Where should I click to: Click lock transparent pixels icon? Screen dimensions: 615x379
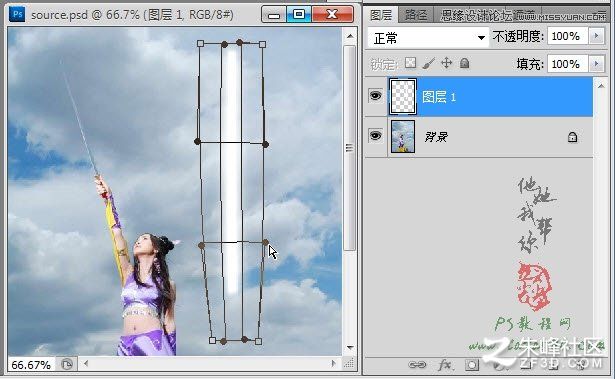click(410, 63)
